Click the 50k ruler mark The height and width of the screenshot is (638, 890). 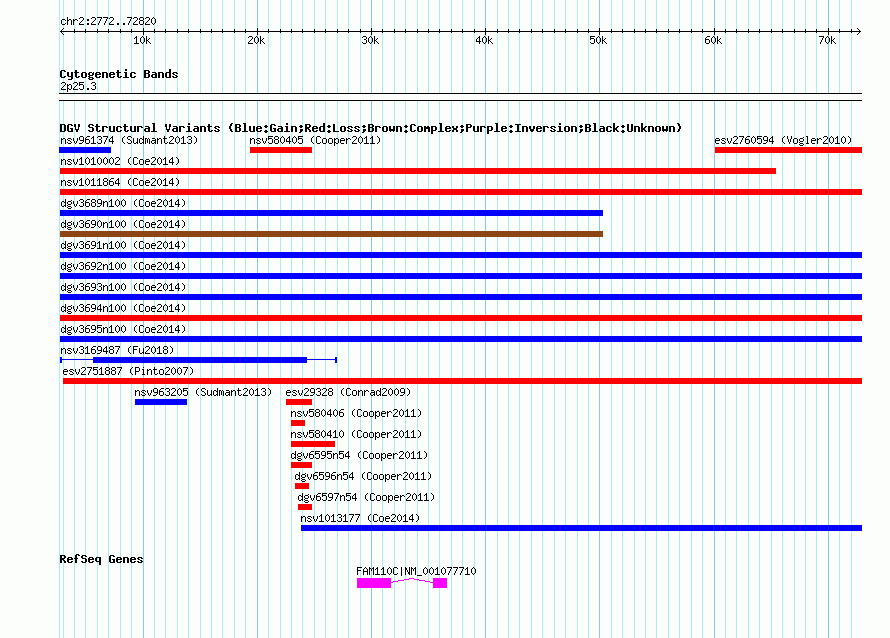coord(598,40)
